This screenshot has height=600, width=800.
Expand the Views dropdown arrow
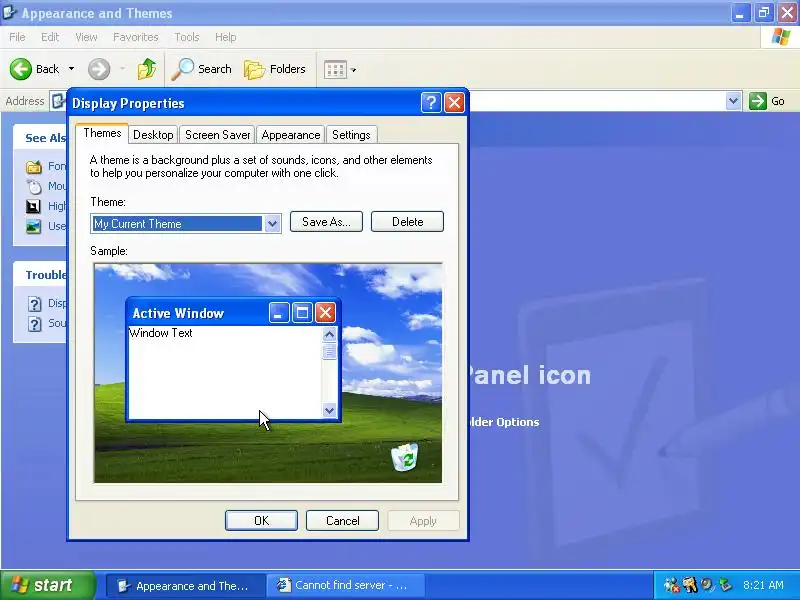(x=354, y=70)
